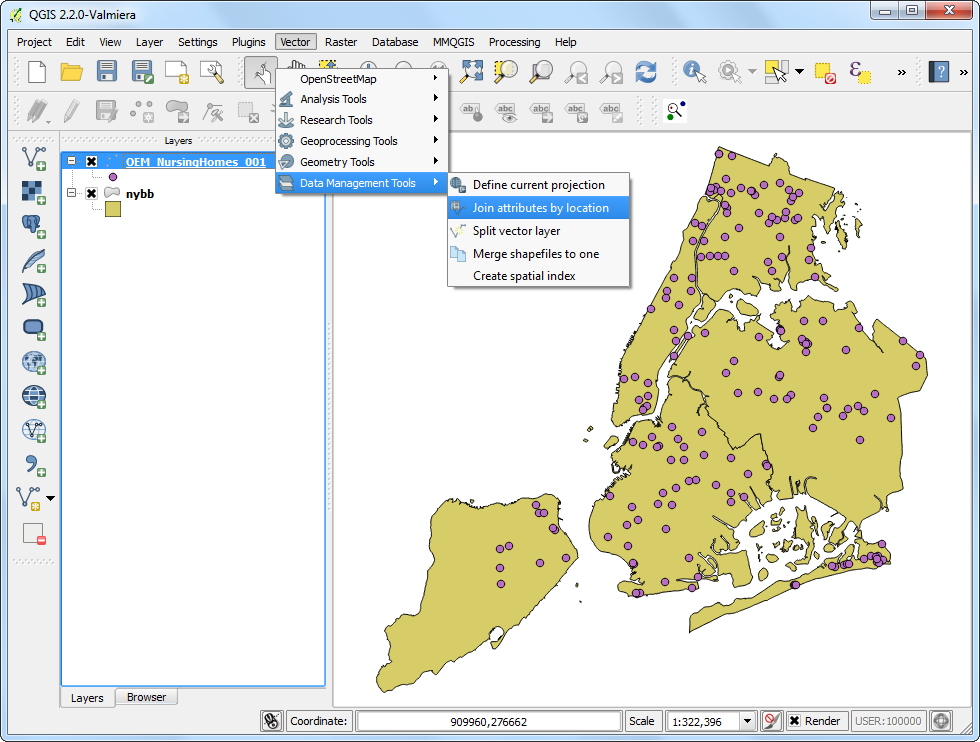Add a PostGIS layer via elephant icon
This screenshot has width=980, height=742.
coord(34,226)
